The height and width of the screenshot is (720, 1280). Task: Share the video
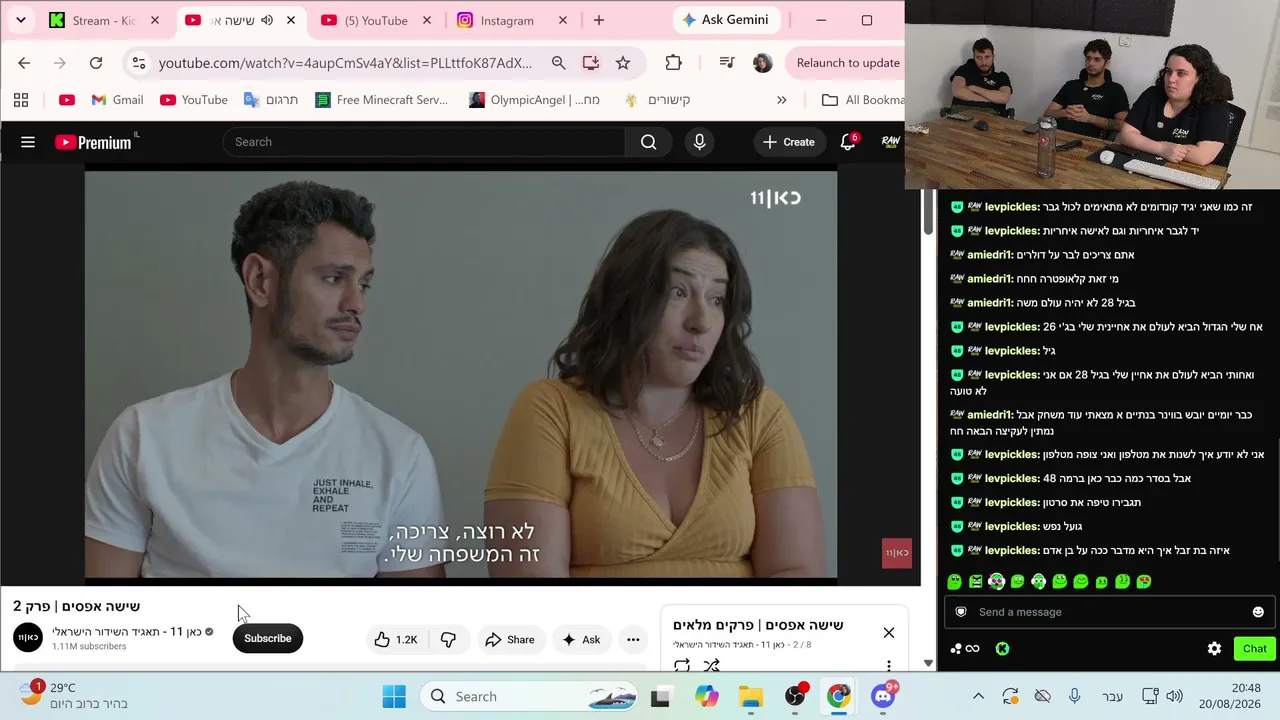[x=510, y=640]
